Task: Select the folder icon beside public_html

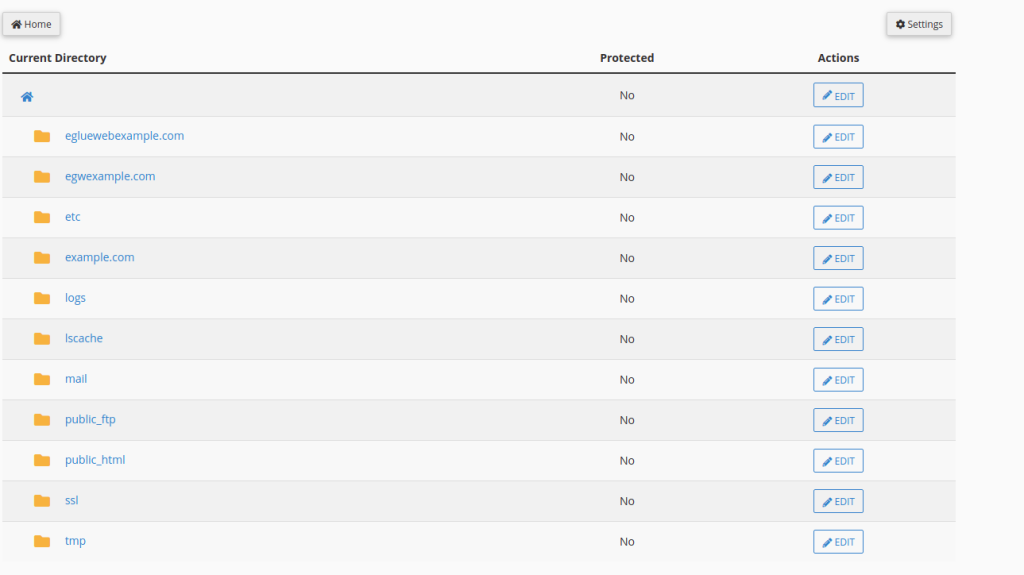Action: click(x=42, y=460)
